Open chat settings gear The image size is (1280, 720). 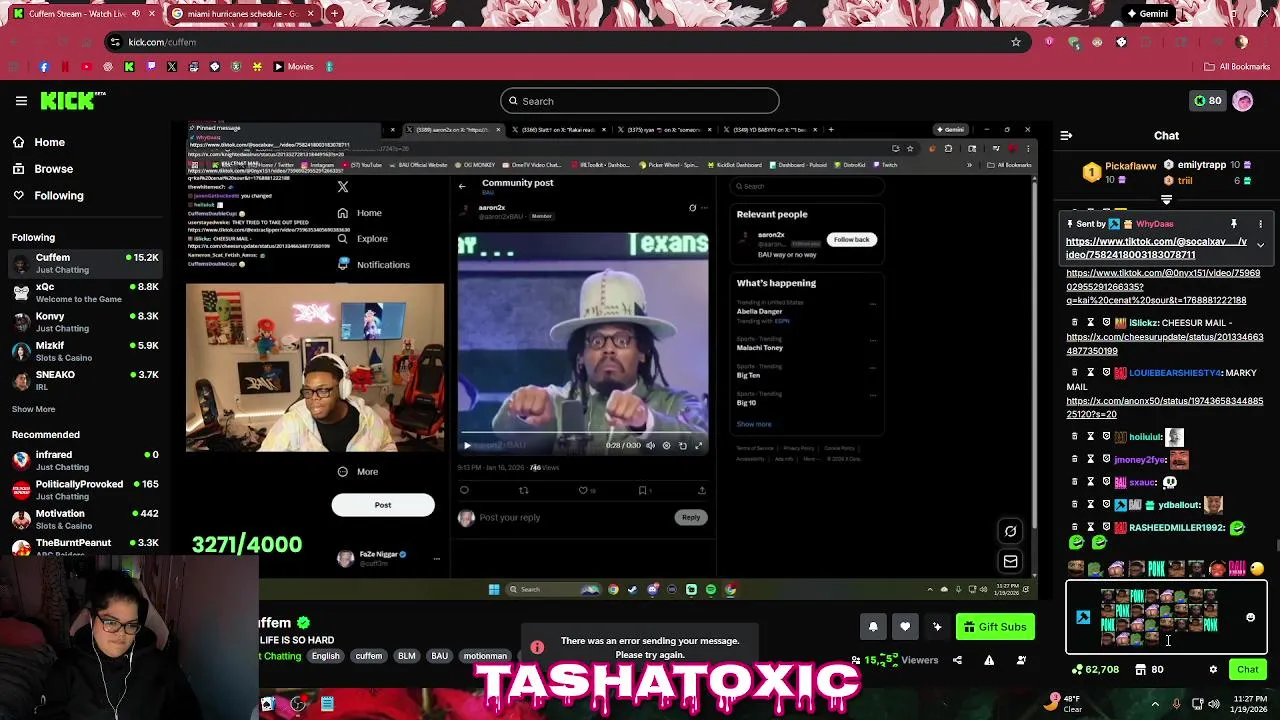1213,670
